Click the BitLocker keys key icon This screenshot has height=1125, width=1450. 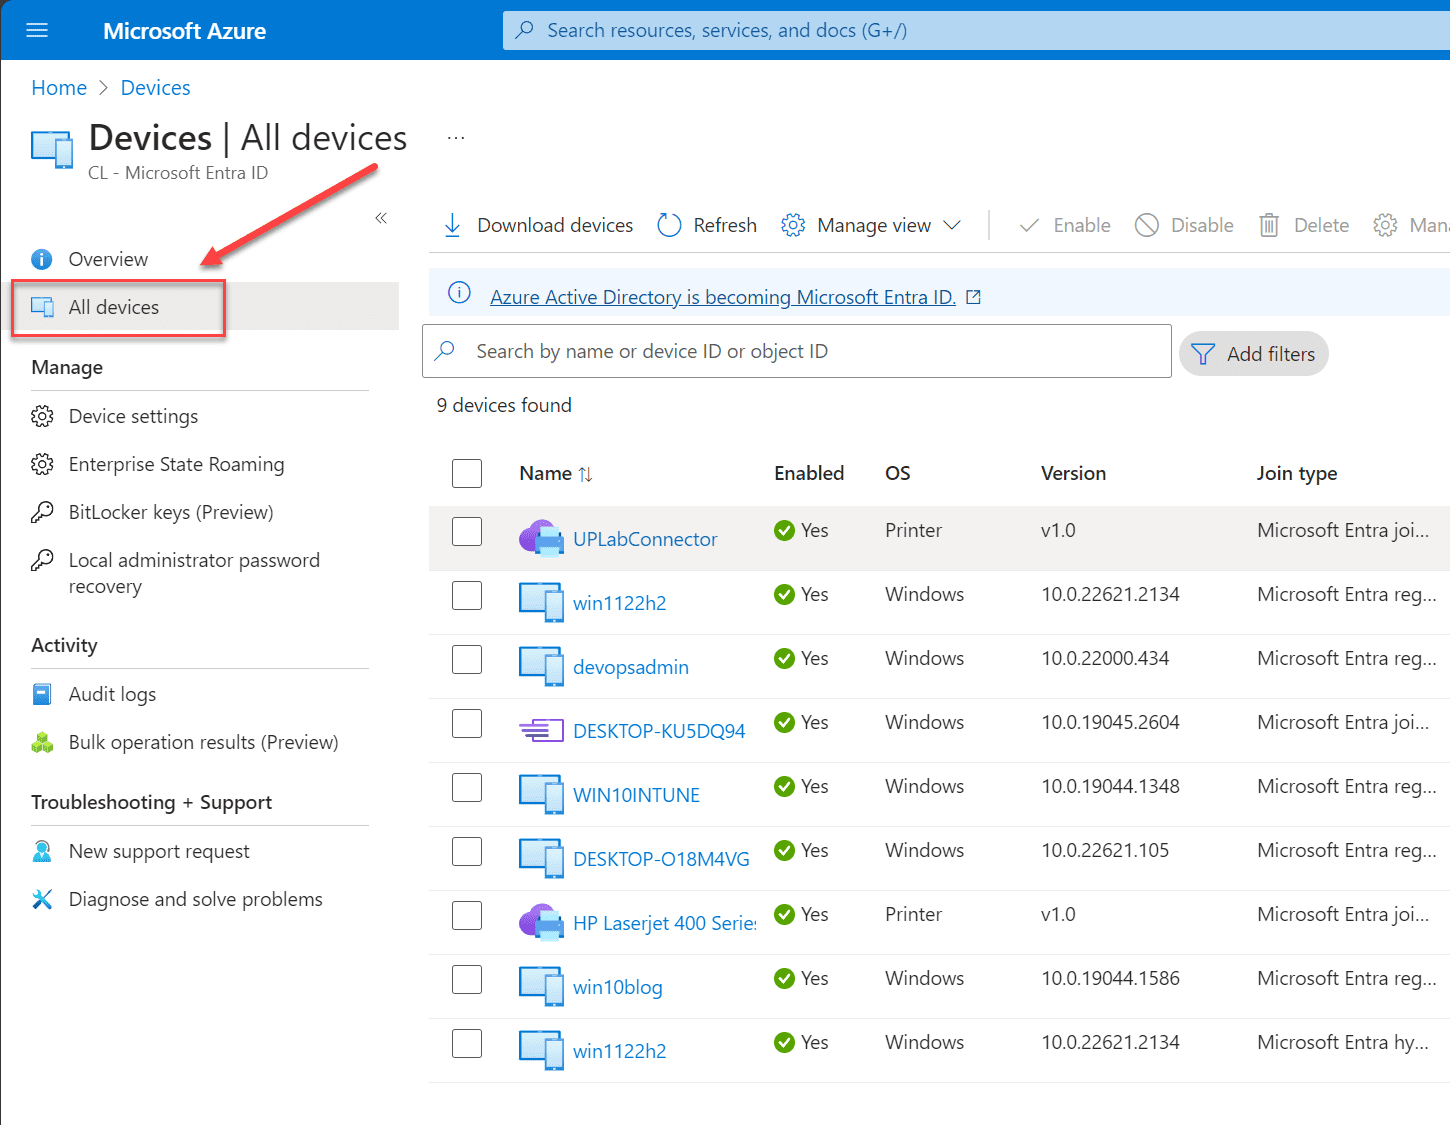42,512
